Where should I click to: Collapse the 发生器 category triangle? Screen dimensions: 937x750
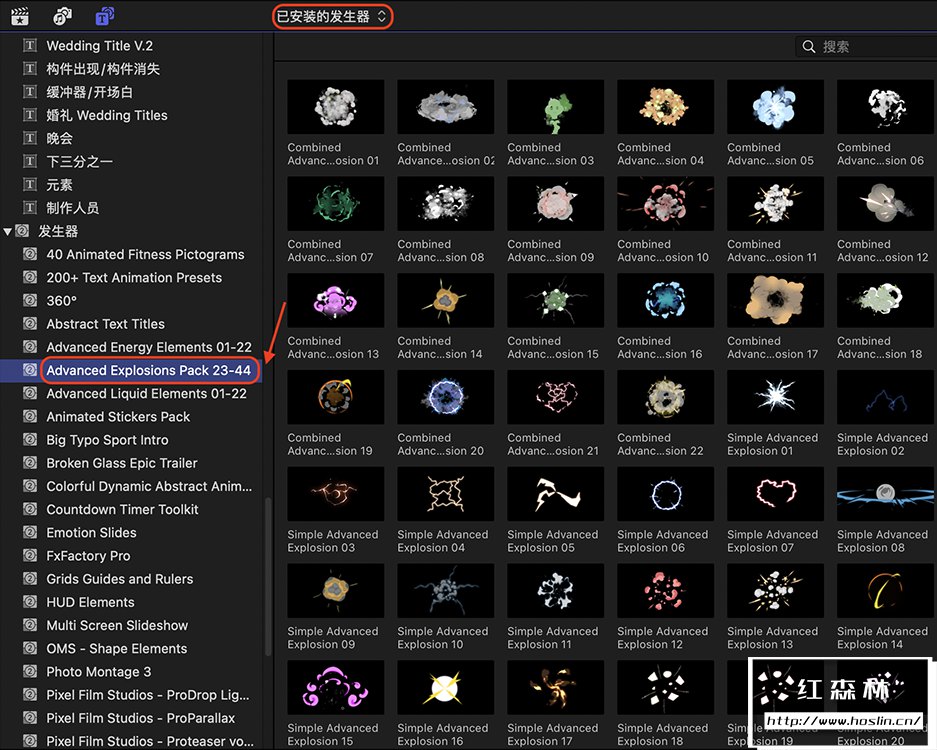click(7, 231)
